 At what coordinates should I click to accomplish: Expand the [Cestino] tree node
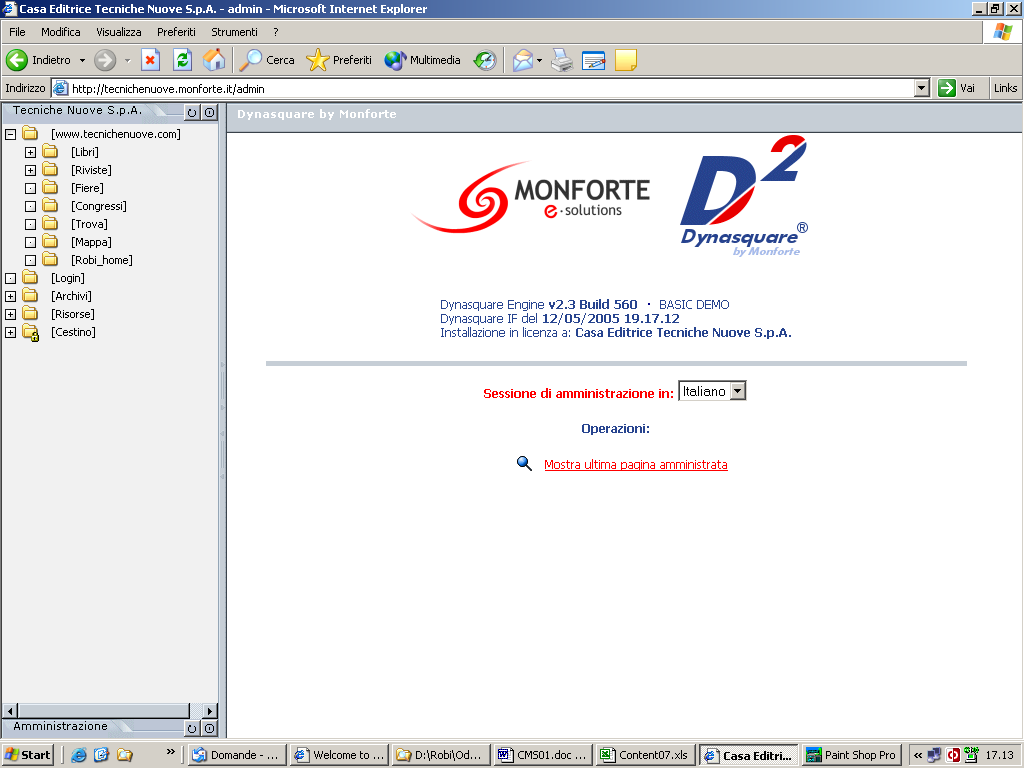(x=10, y=332)
